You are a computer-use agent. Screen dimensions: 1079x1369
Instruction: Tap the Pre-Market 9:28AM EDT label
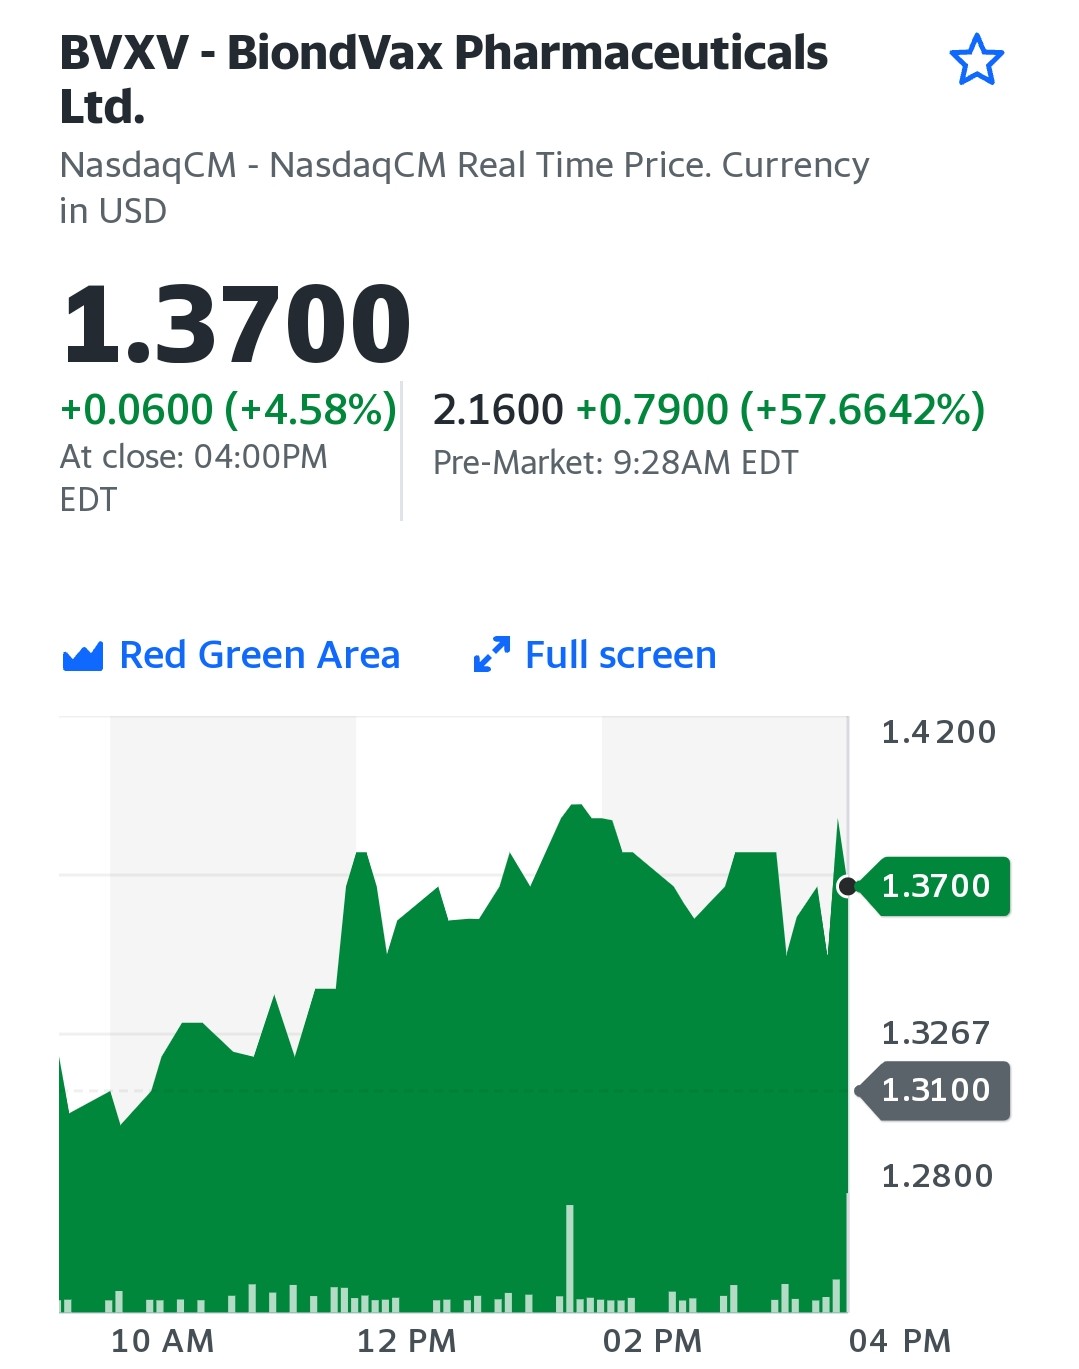[x=615, y=462]
